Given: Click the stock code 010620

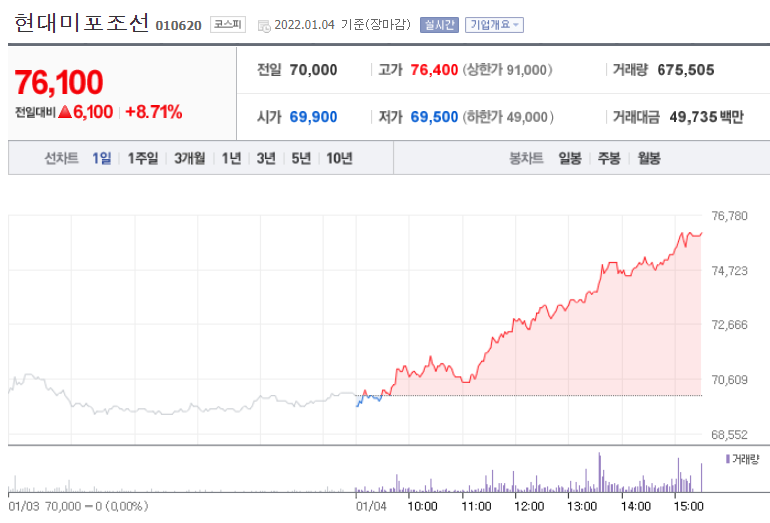Looking at the screenshot, I should pos(178,26).
